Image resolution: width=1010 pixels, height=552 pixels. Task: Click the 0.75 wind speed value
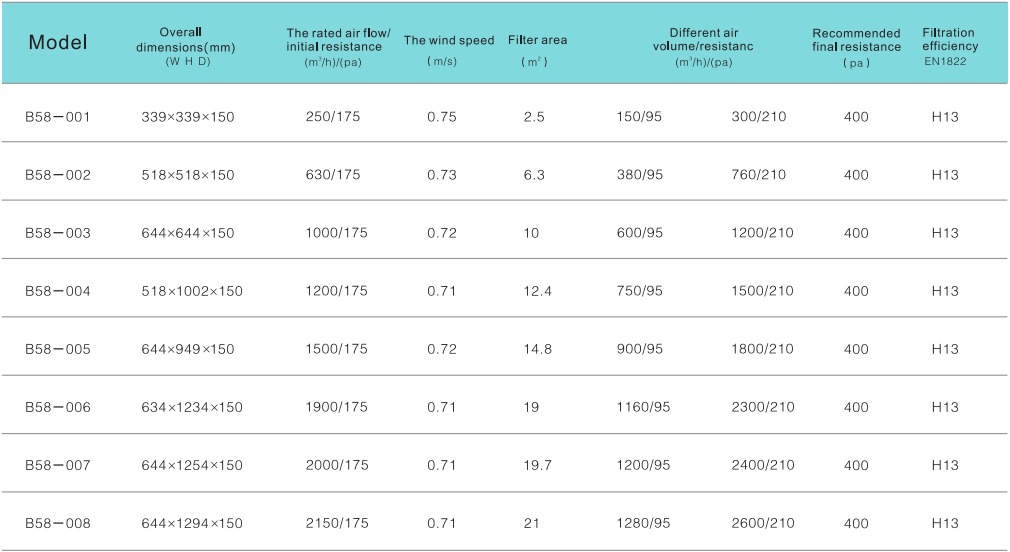coord(441,117)
